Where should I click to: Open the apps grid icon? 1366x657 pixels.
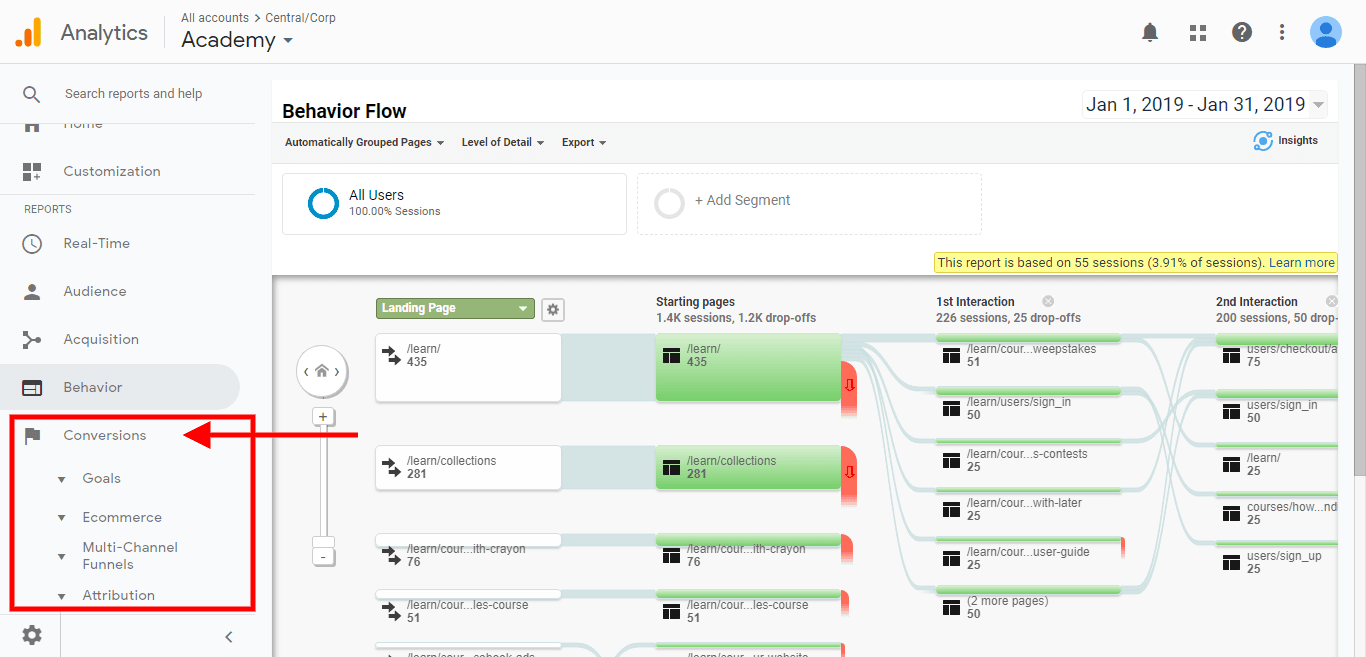click(1197, 33)
